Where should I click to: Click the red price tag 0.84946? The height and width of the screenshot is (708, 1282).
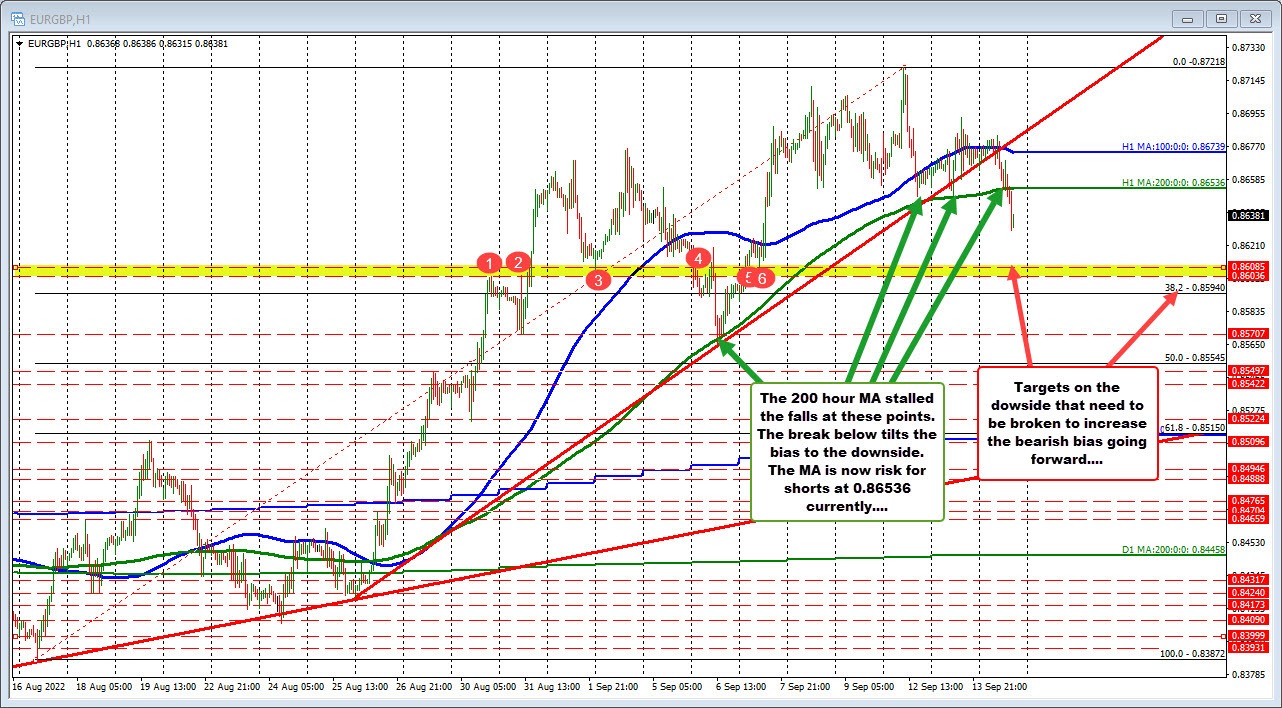pos(1249,467)
